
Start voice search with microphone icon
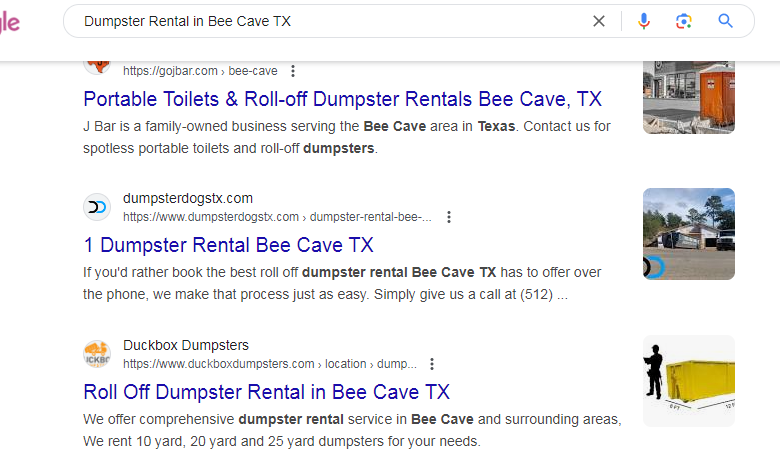[x=643, y=21]
